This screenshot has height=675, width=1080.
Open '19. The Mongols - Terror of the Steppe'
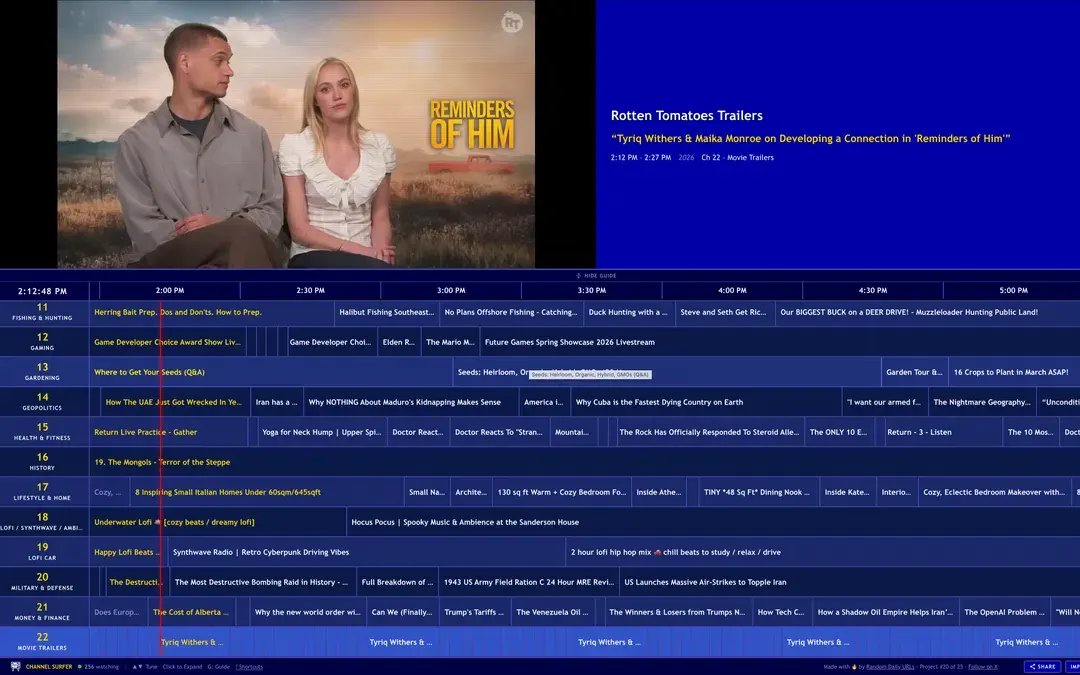pyautogui.click(x=585, y=461)
